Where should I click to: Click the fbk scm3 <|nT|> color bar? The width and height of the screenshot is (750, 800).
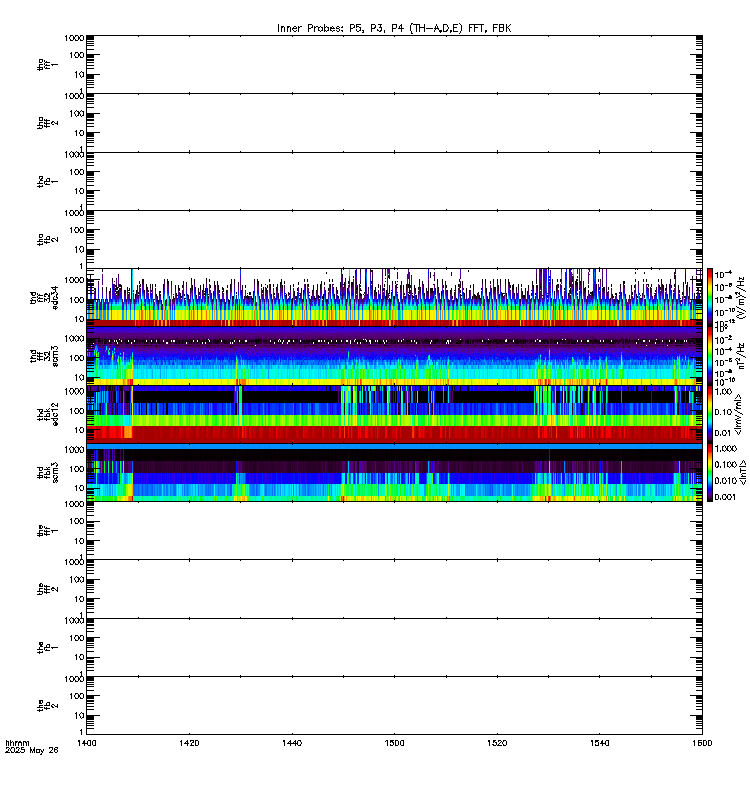(x=710, y=472)
